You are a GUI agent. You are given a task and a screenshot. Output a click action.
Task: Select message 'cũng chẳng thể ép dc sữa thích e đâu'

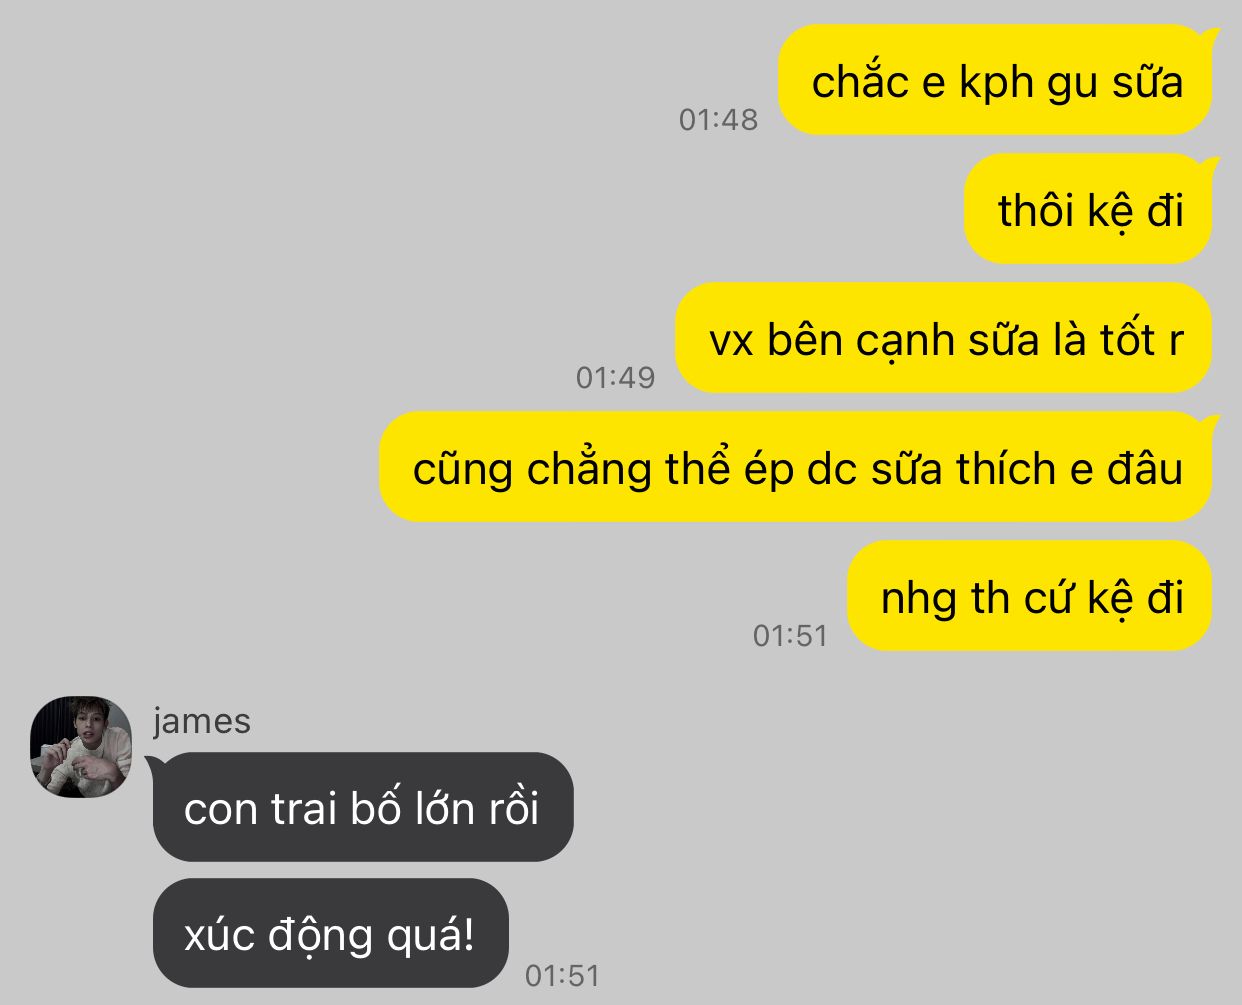click(x=797, y=468)
